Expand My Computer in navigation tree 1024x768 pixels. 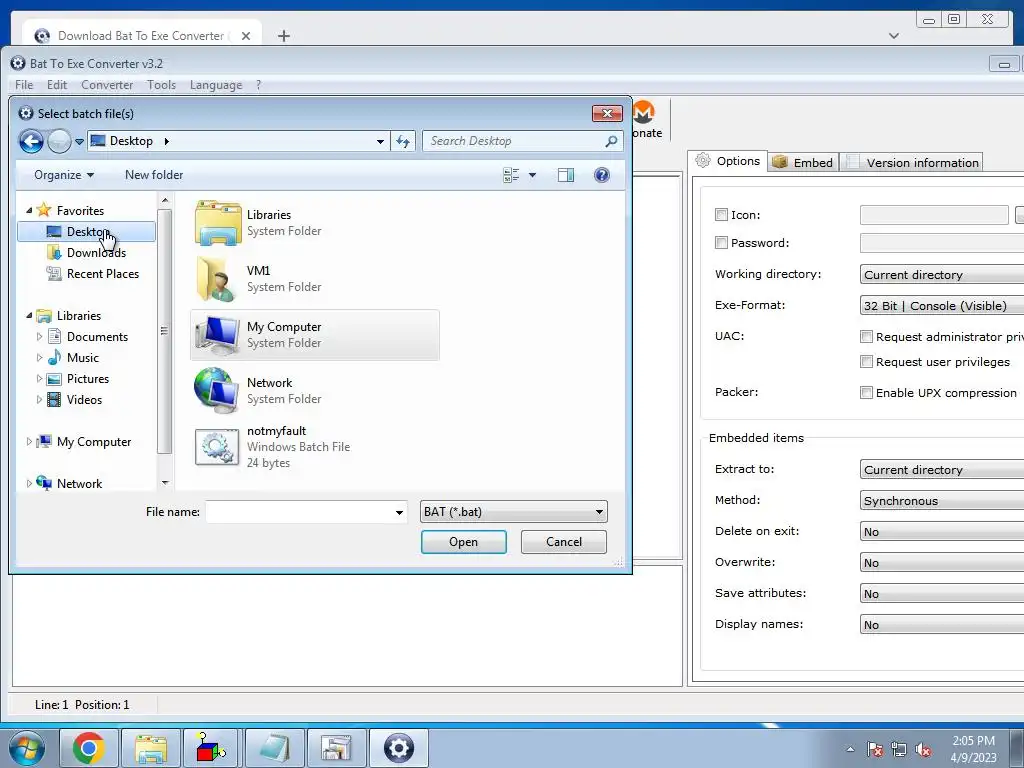click(x=29, y=442)
